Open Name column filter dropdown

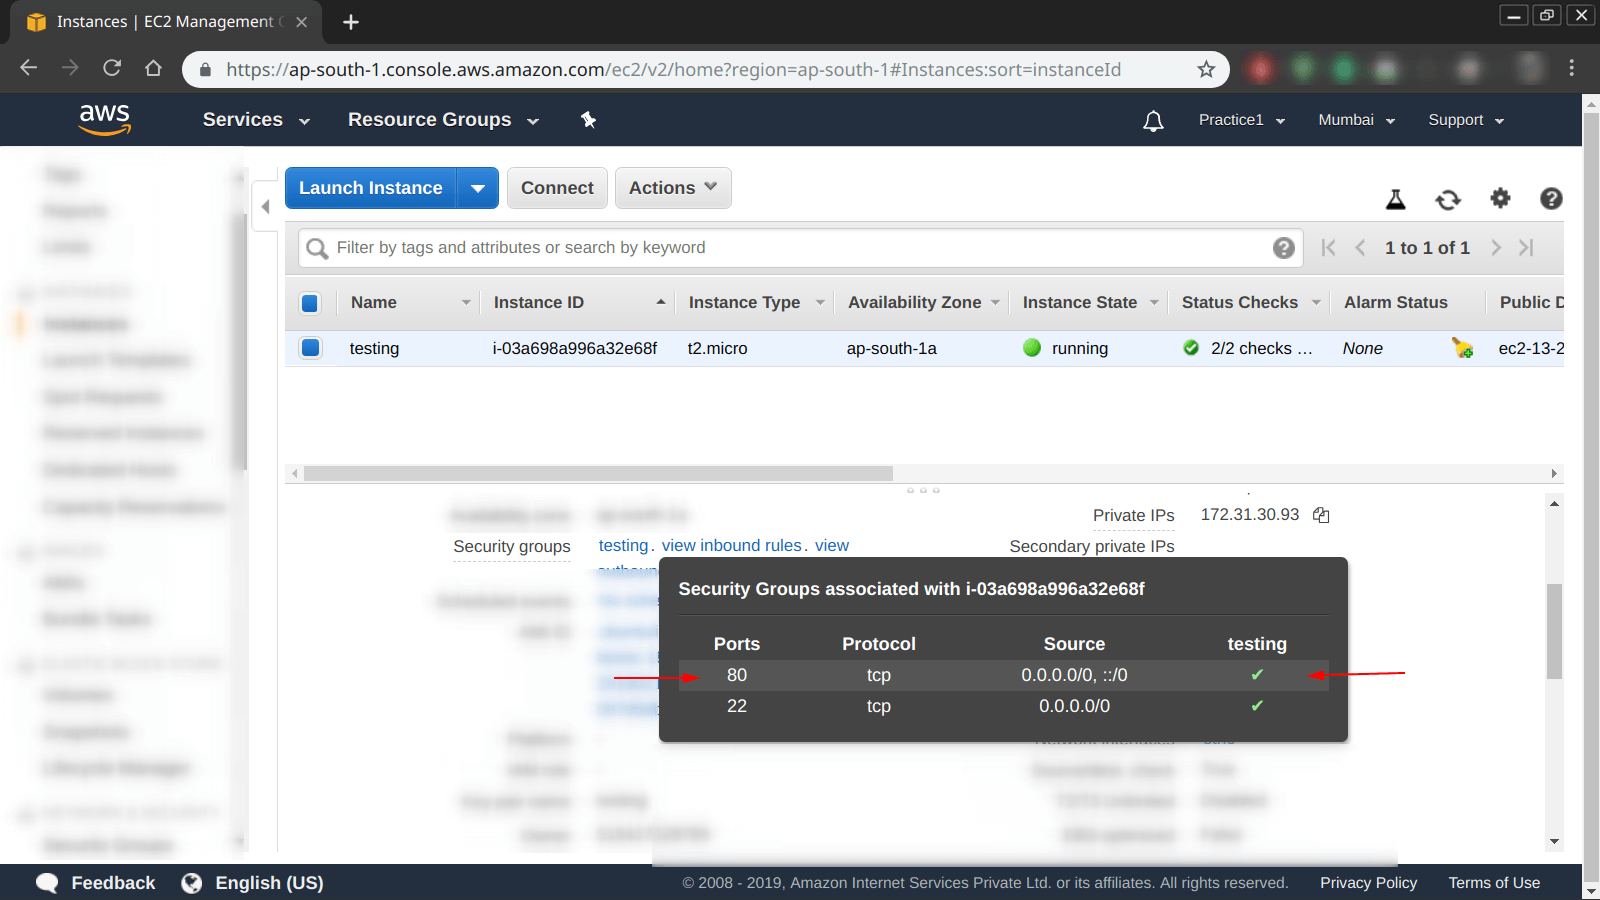tap(466, 303)
